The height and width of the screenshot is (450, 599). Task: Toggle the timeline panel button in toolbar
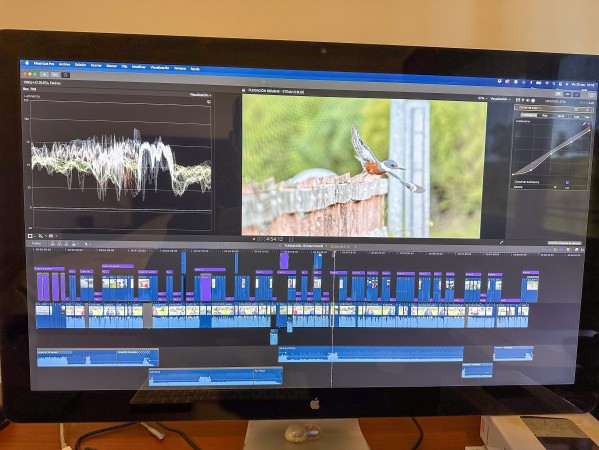567,94
